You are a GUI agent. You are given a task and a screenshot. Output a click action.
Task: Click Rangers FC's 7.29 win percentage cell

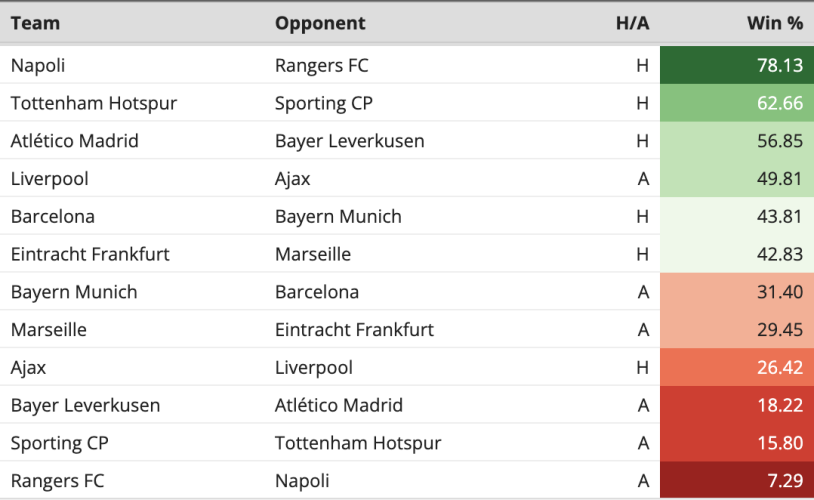737,480
